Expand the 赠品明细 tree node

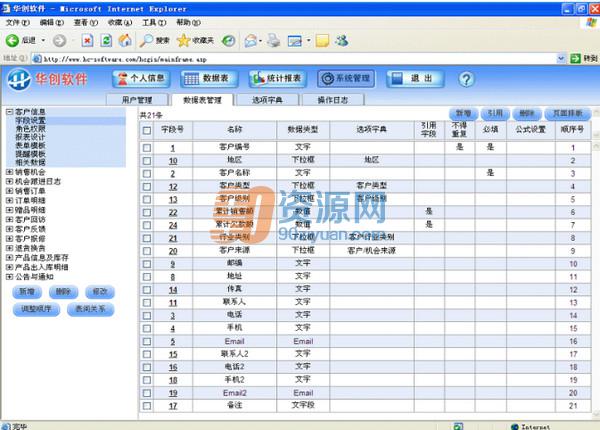pos(10,210)
